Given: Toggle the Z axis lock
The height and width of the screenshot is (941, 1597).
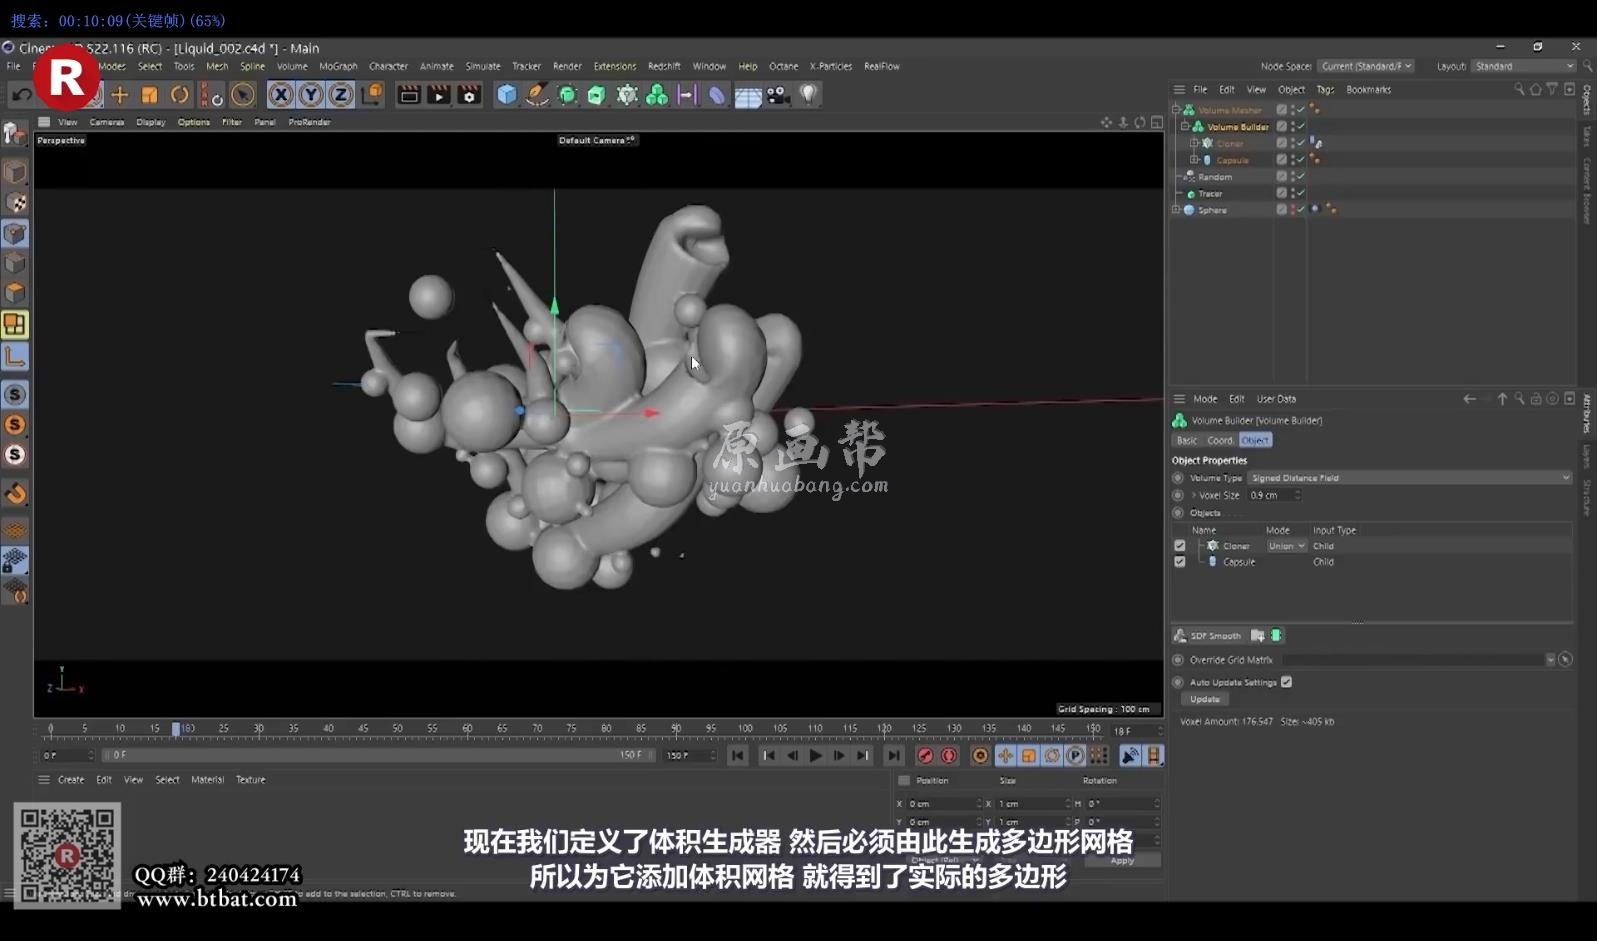Looking at the screenshot, I should pyautogui.click(x=341, y=94).
